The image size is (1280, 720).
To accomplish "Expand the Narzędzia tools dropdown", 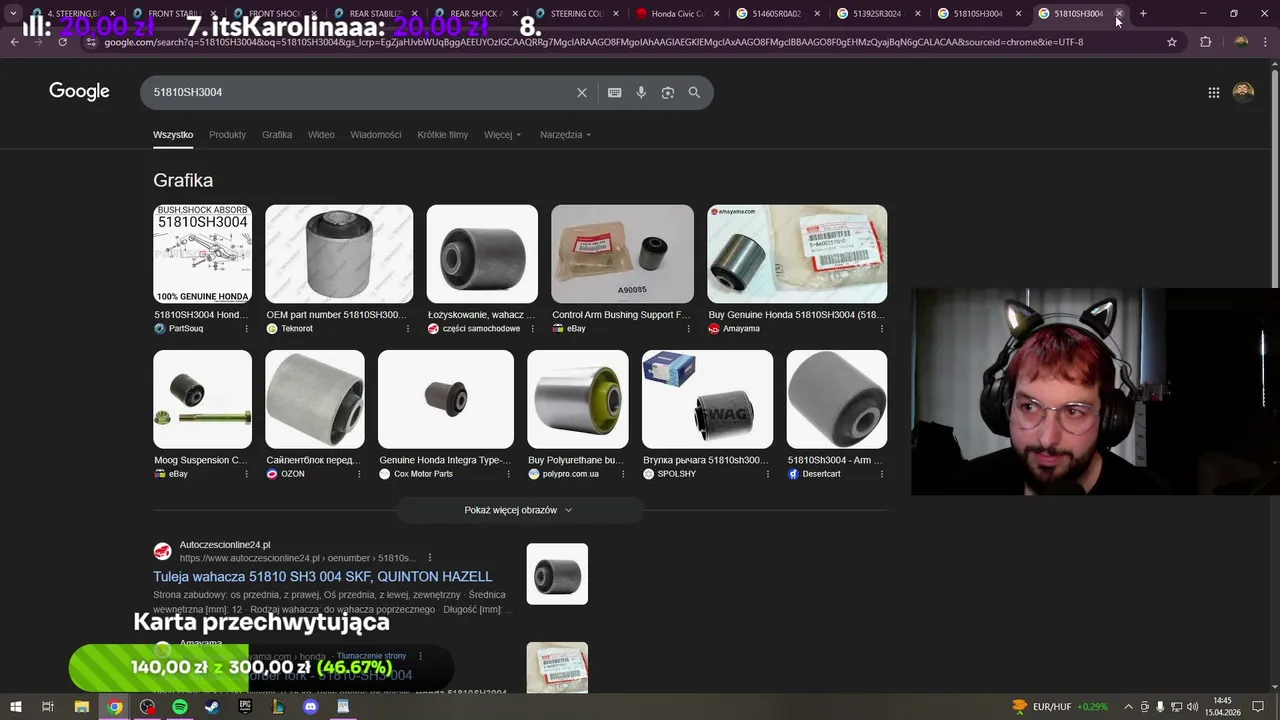I will point(565,134).
